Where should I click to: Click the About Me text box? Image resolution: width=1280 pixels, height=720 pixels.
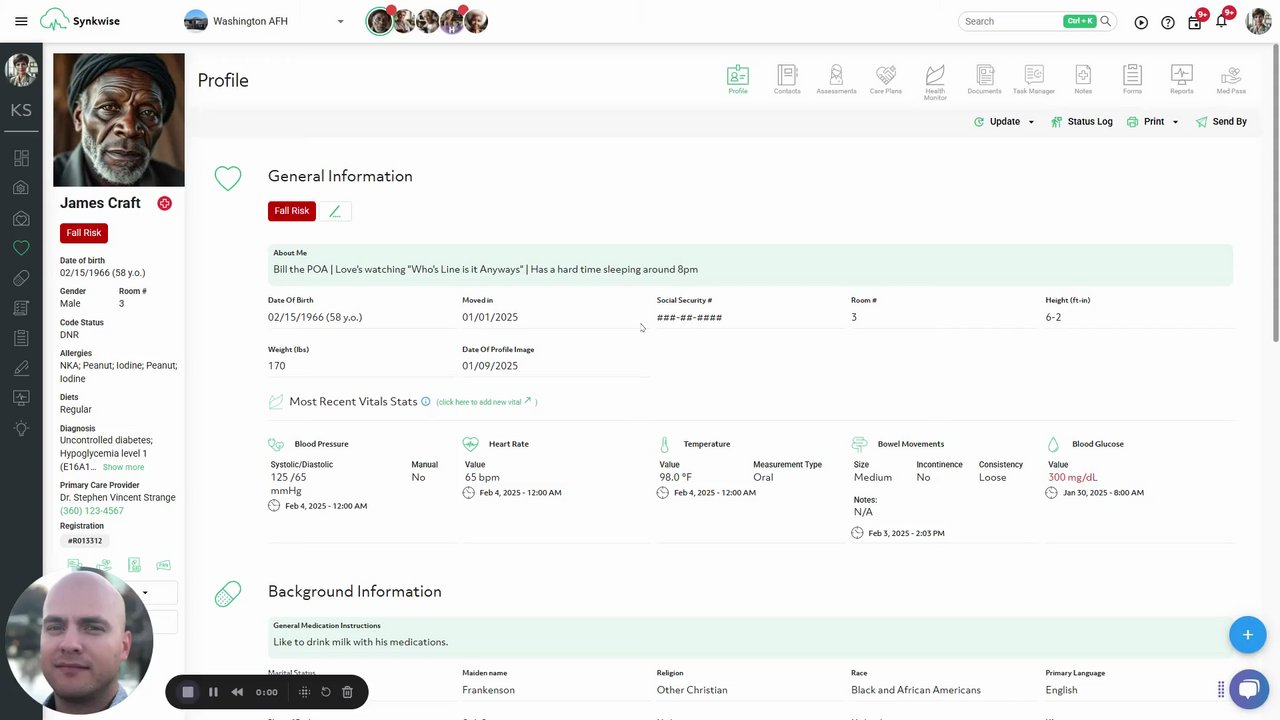750,264
